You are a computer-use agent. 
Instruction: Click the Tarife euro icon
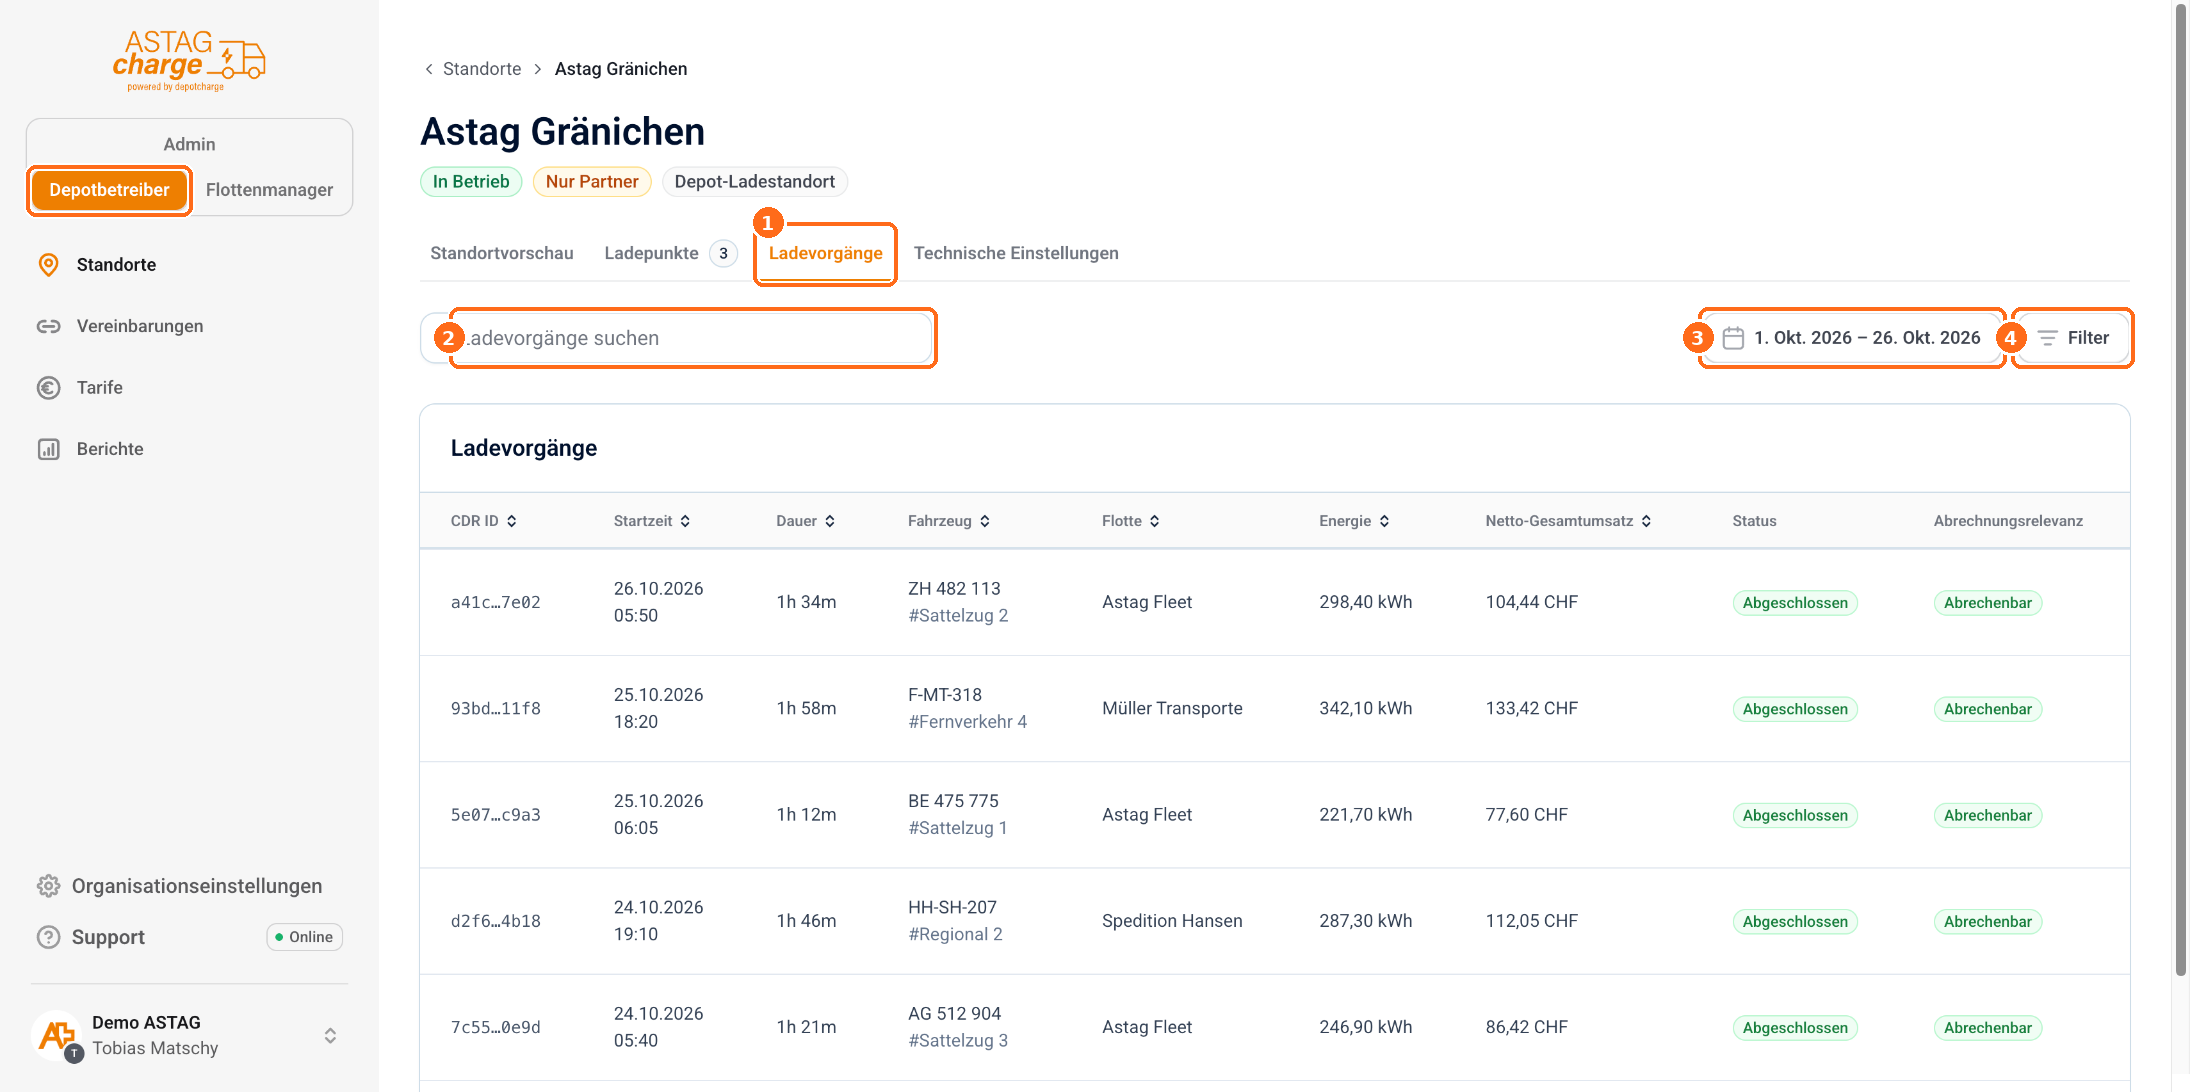[48, 388]
